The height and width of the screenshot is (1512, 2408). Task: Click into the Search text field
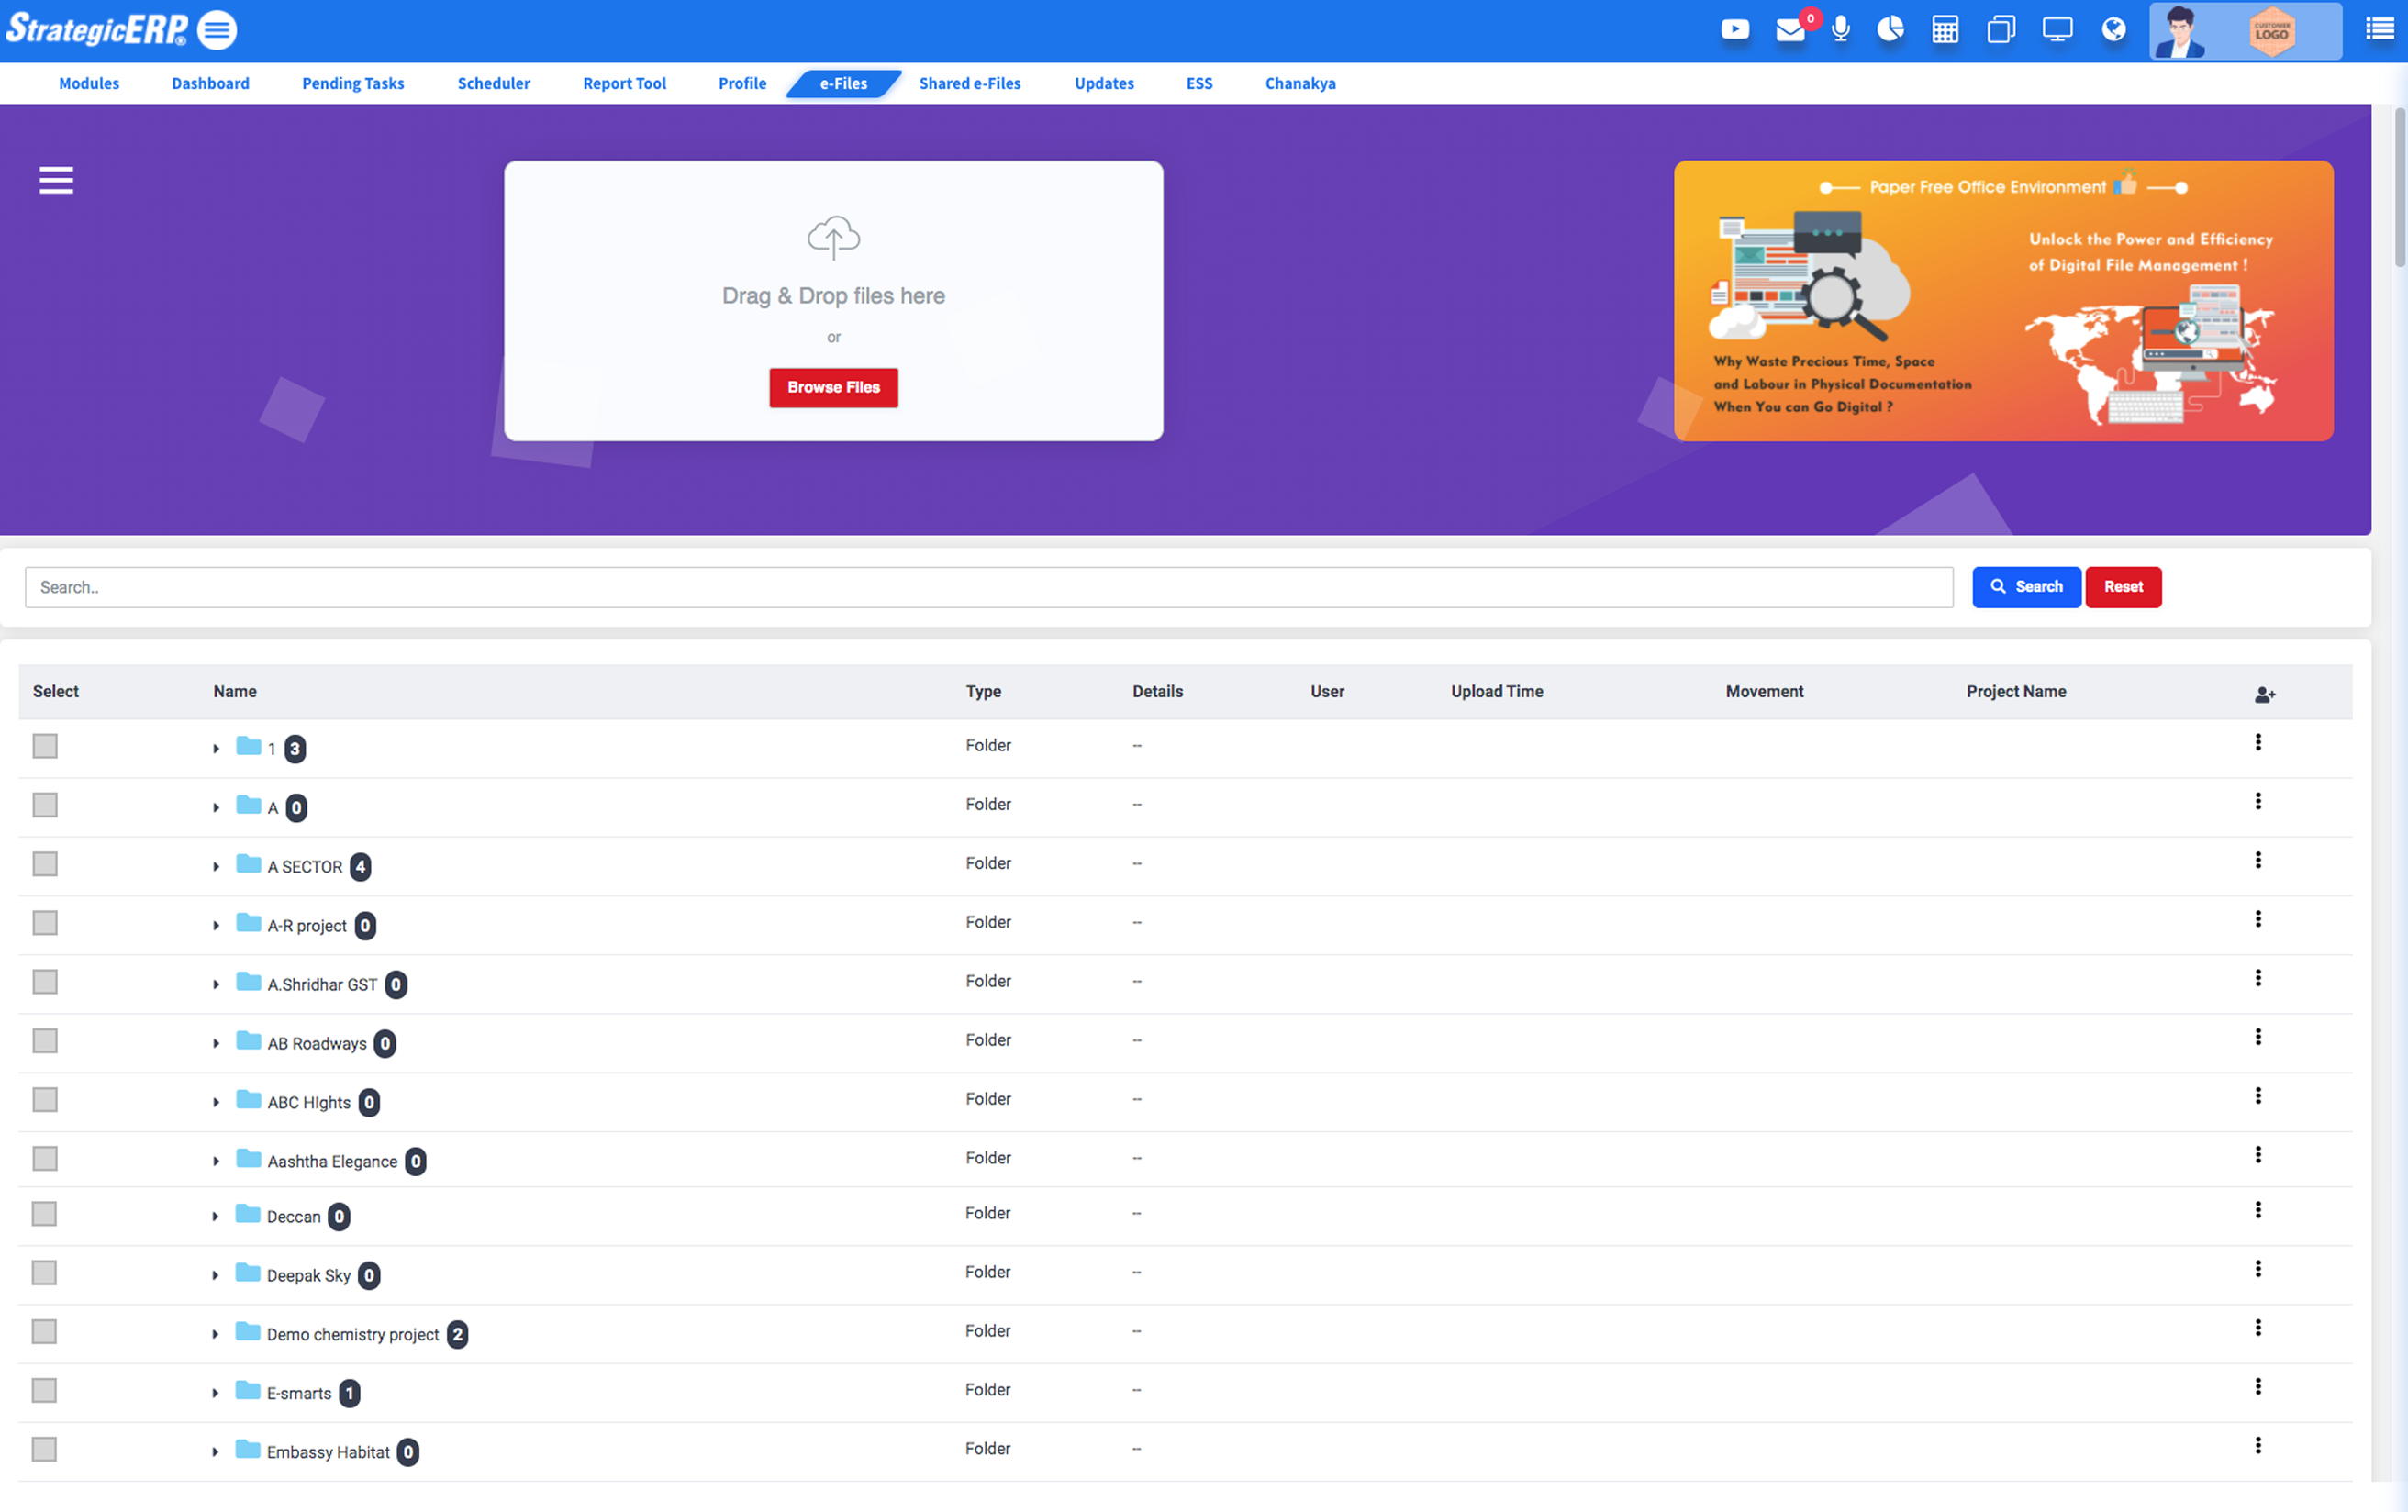coord(988,587)
